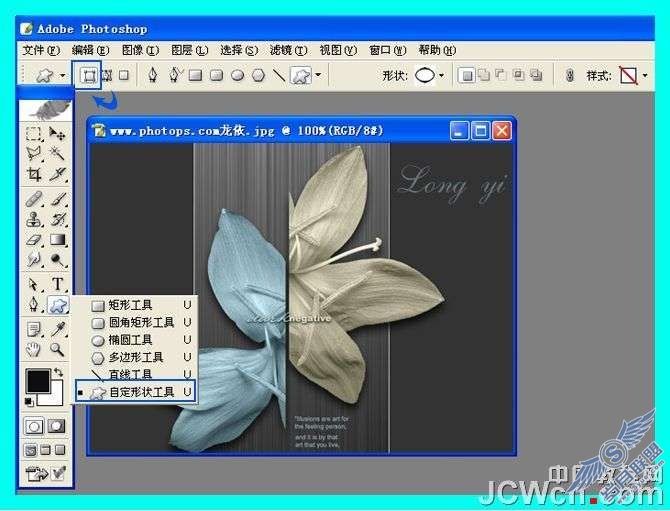Open the Notes tool

pos(34,329)
